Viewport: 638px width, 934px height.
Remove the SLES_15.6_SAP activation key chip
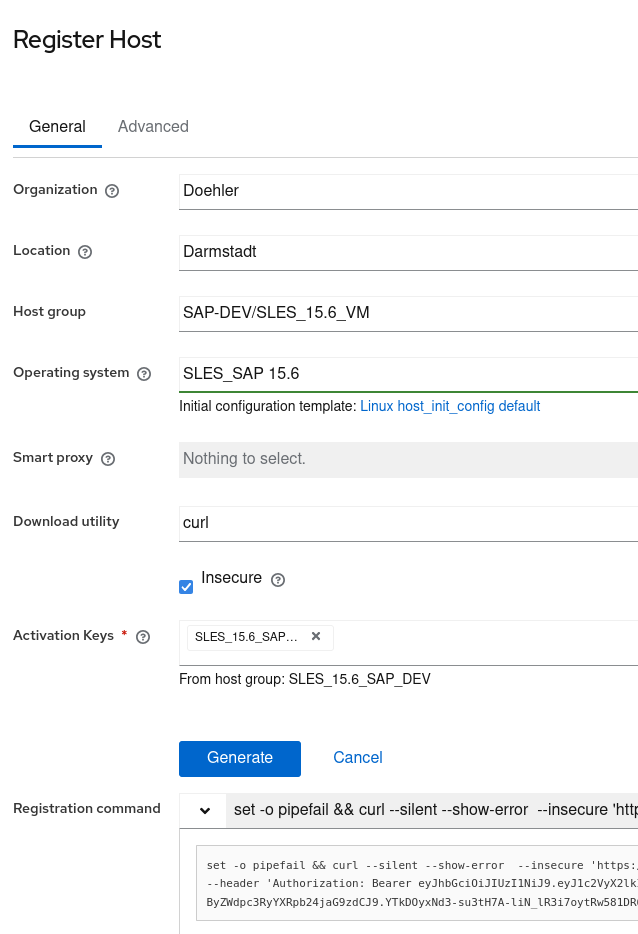tap(316, 636)
